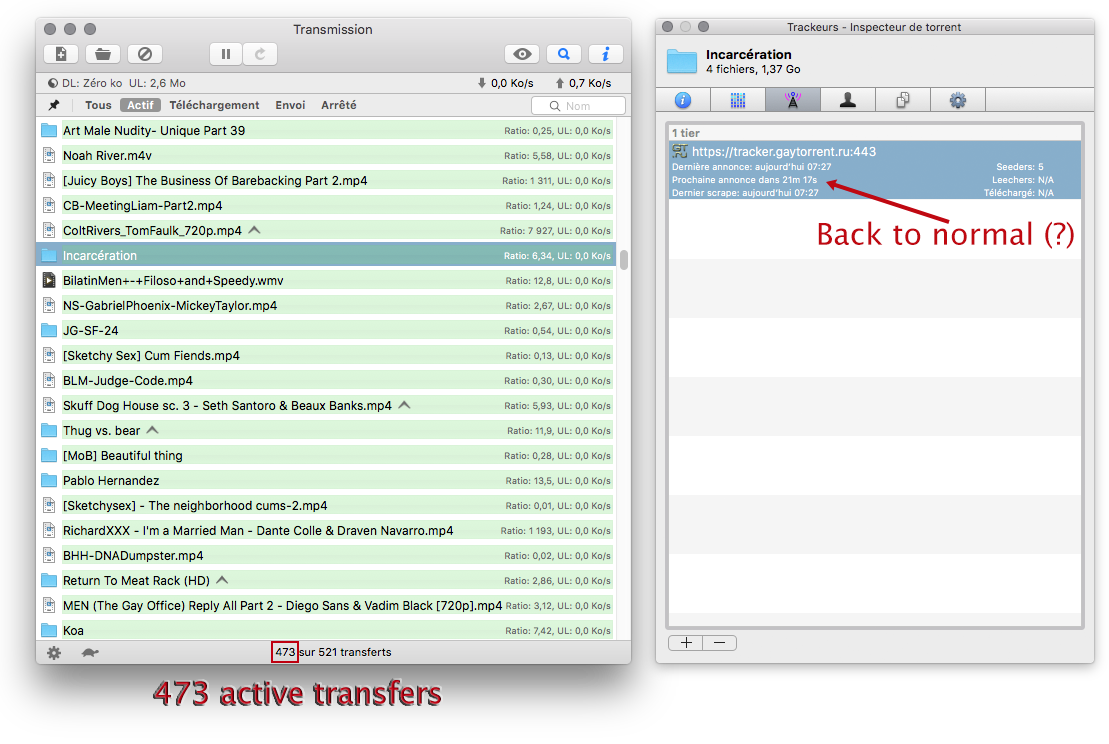Remove the tracker with the minus button
Viewport: 1109px width, 744px height.
point(720,643)
